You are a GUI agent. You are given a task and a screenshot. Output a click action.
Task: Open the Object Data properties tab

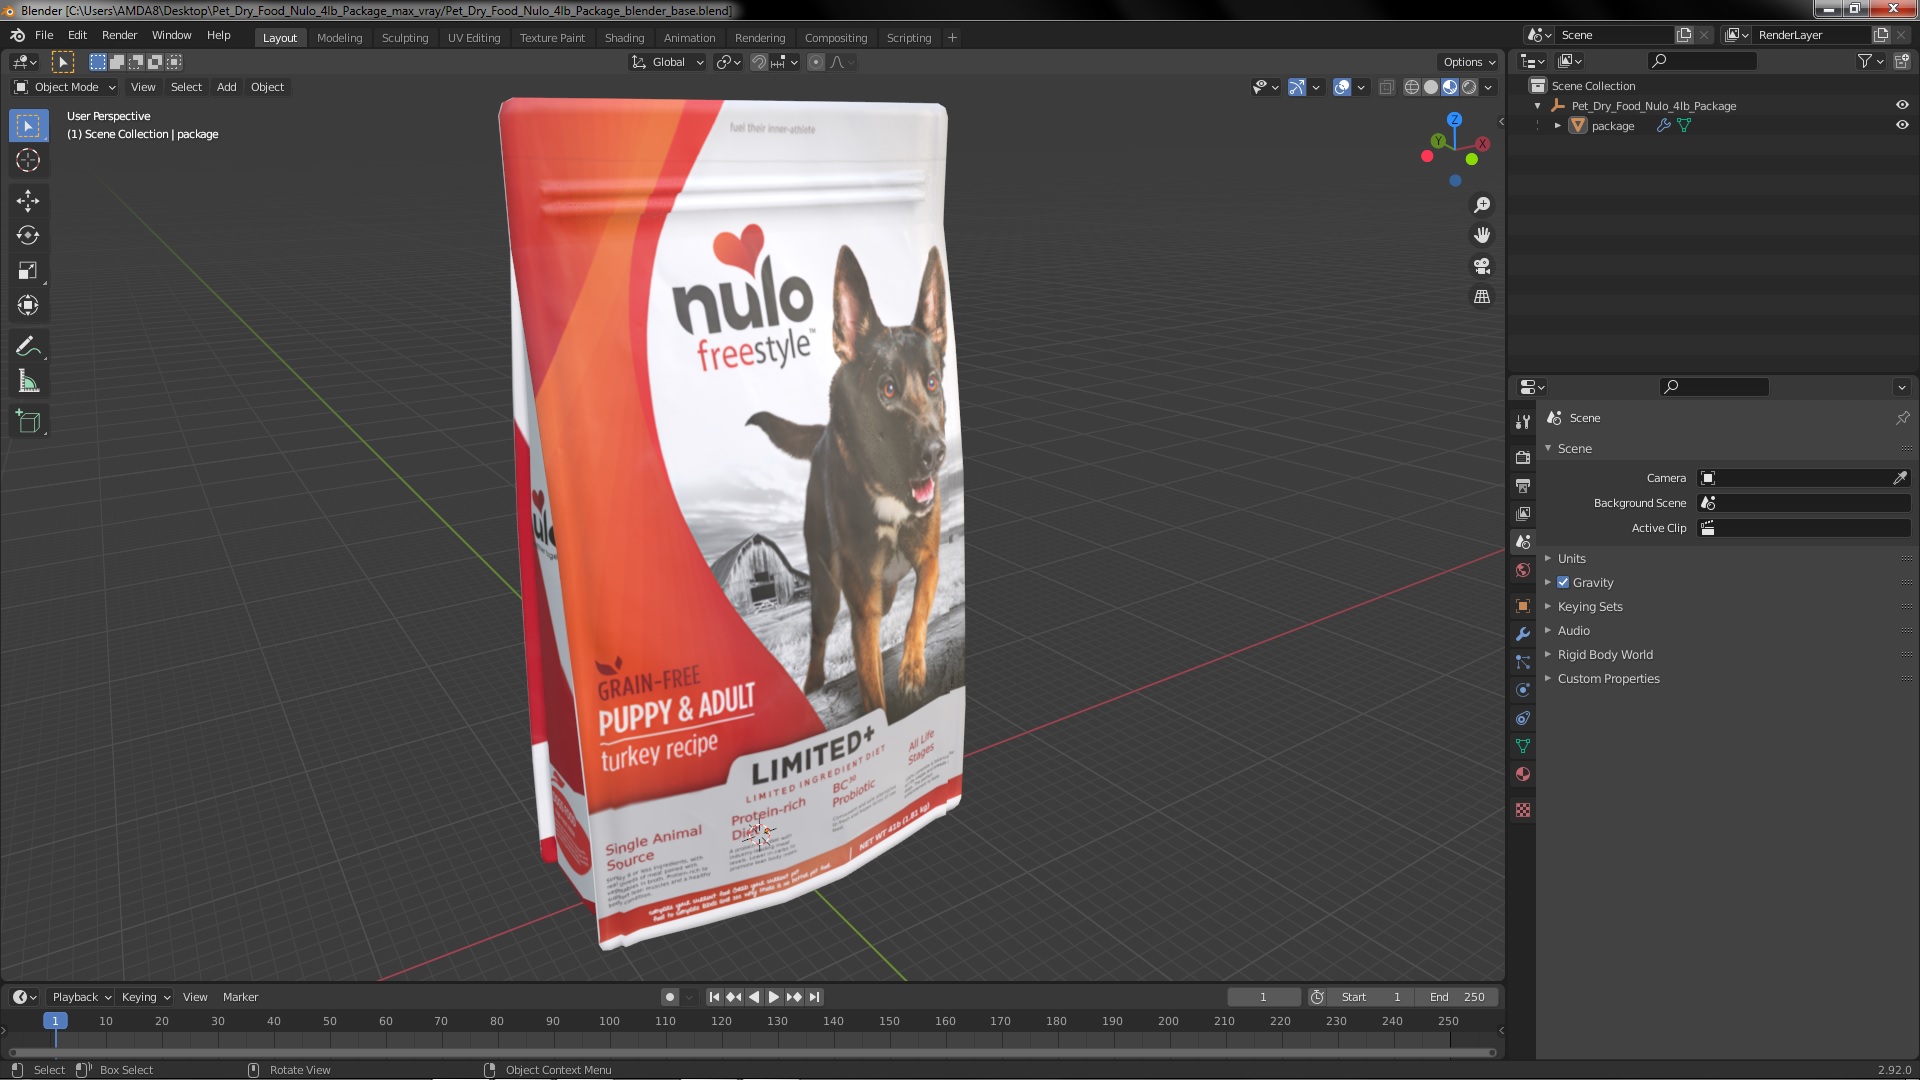[x=1522, y=746]
